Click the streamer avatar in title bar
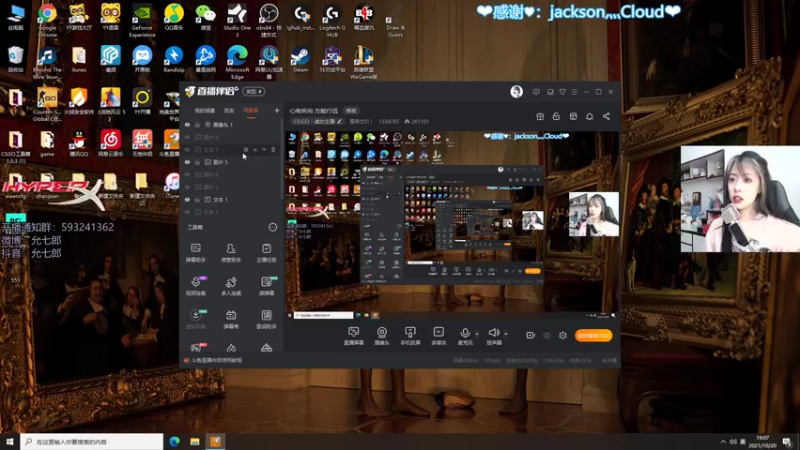The image size is (800, 450). [516, 92]
